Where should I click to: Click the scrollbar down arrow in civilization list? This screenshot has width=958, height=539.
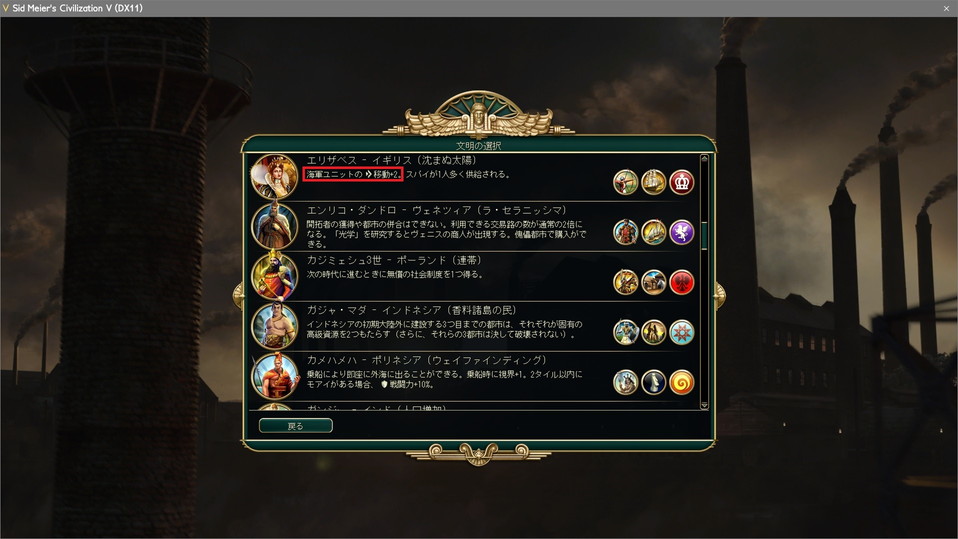[x=704, y=405]
